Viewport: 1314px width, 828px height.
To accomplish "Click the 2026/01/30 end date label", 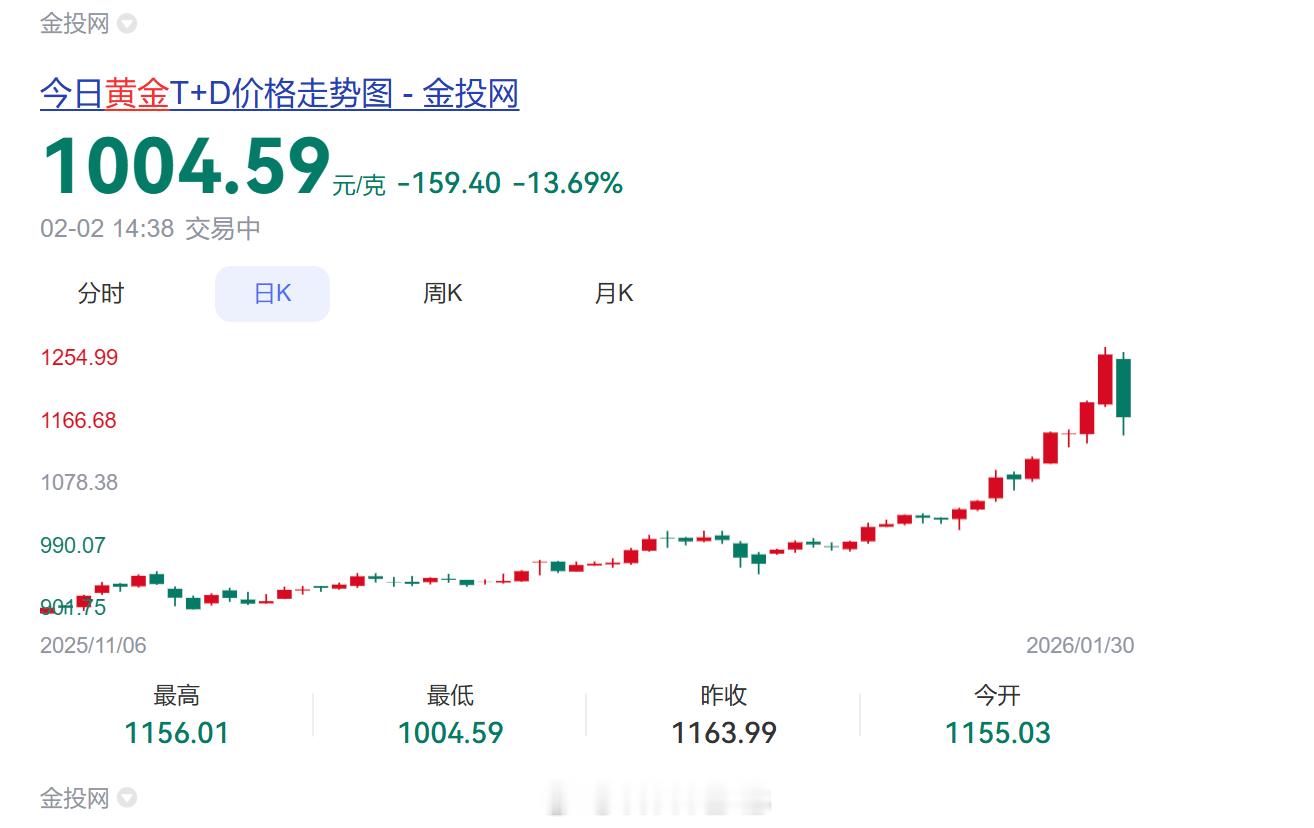I will [x=1080, y=646].
